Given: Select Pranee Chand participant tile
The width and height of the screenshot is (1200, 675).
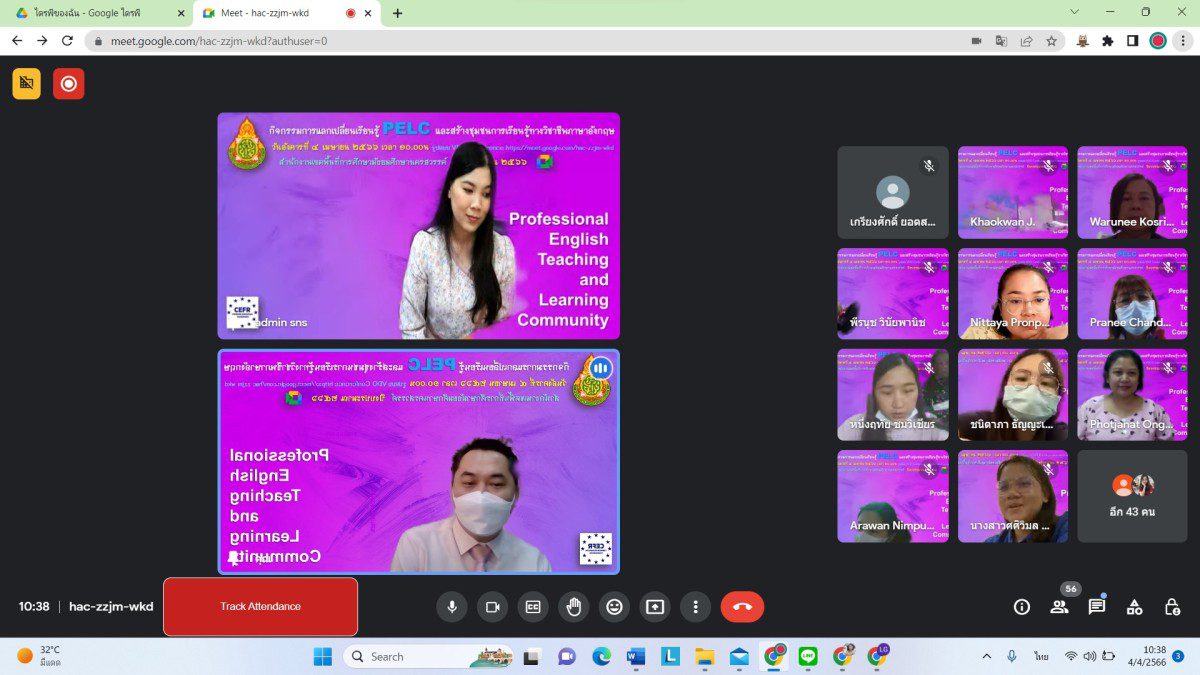Looking at the screenshot, I should [1132, 294].
